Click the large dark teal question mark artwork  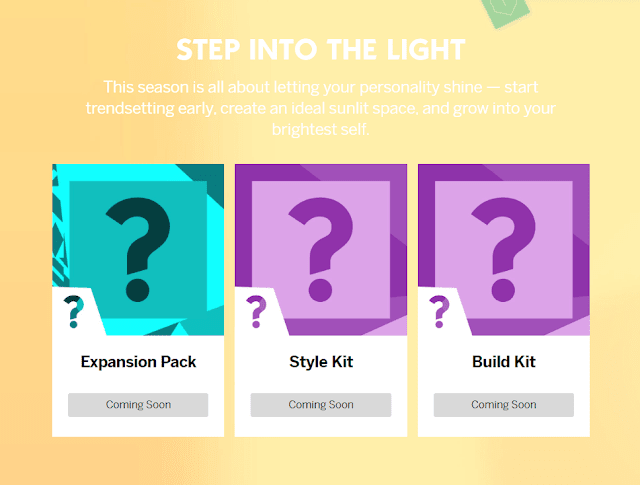tap(138, 249)
